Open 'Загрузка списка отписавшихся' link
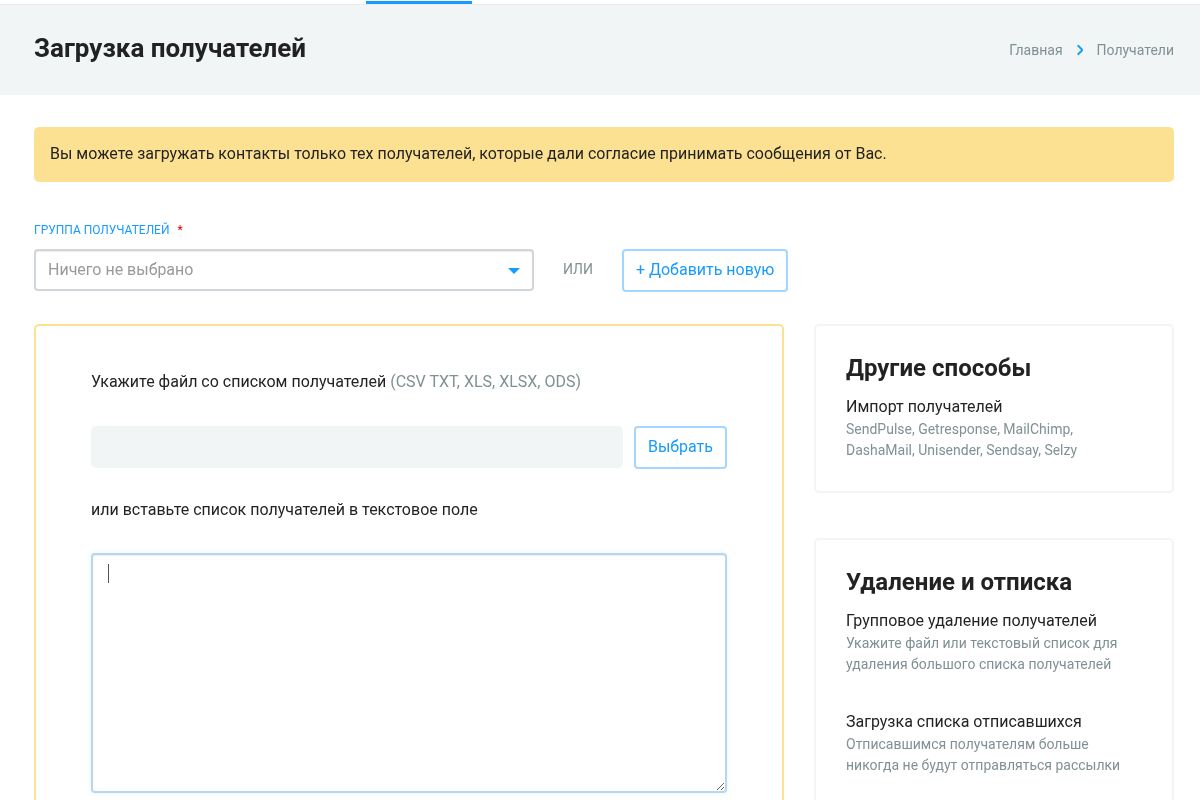Image resolution: width=1200 pixels, height=800 pixels. 964,721
